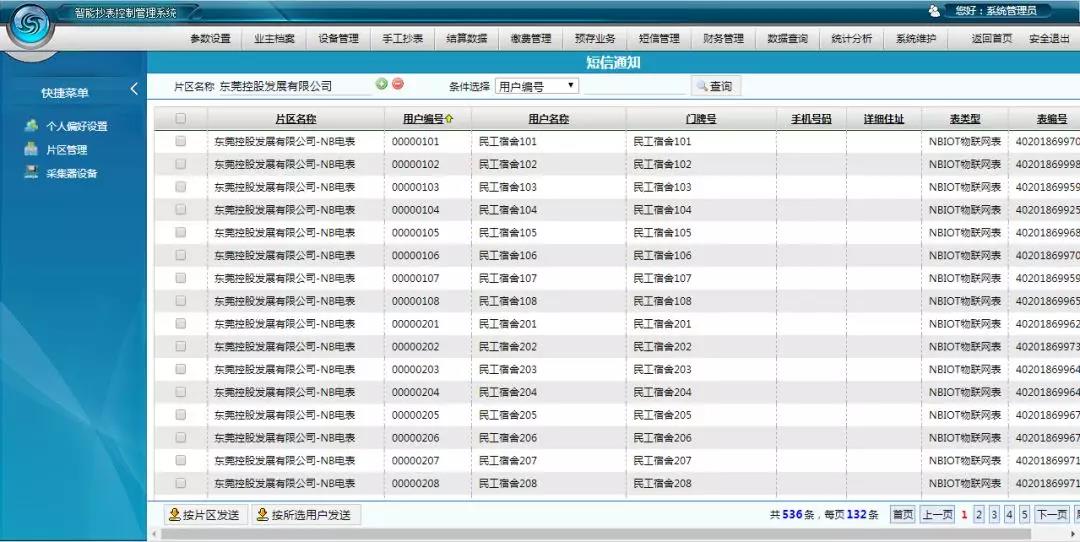Go to page 3 in pagination
1080x542 pixels.
coord(994,514)
